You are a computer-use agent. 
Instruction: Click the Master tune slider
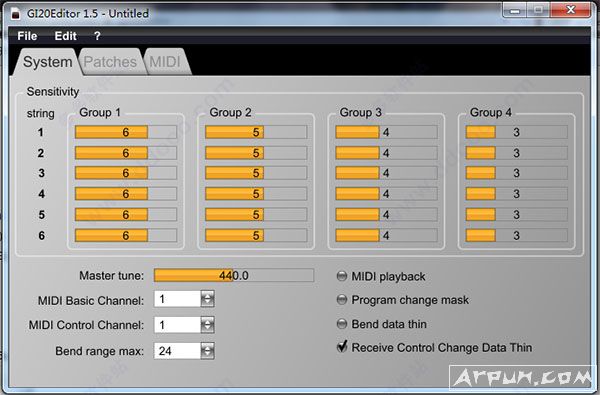coord(234,275)
